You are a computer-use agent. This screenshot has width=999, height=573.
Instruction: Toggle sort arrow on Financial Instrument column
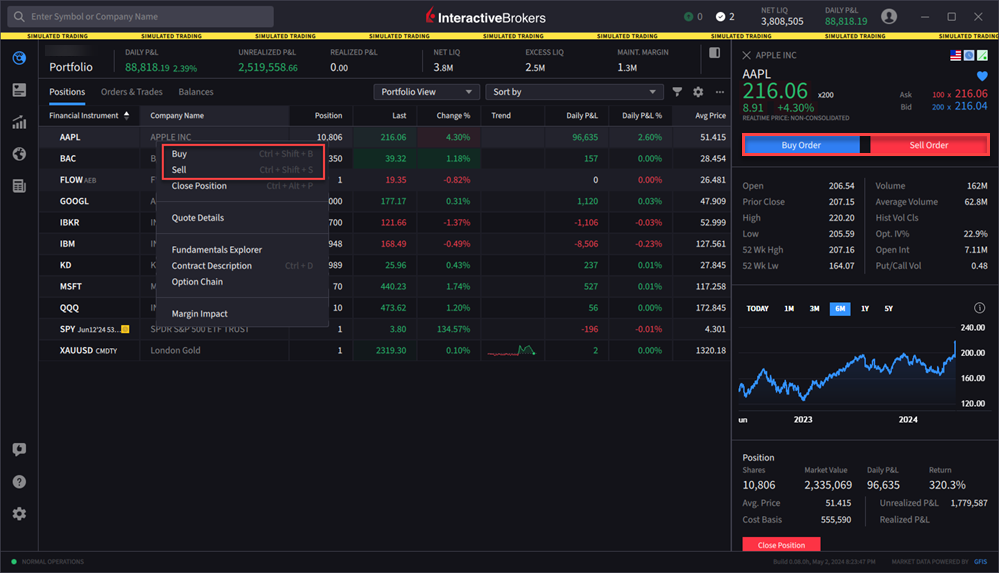pos(126,115)
